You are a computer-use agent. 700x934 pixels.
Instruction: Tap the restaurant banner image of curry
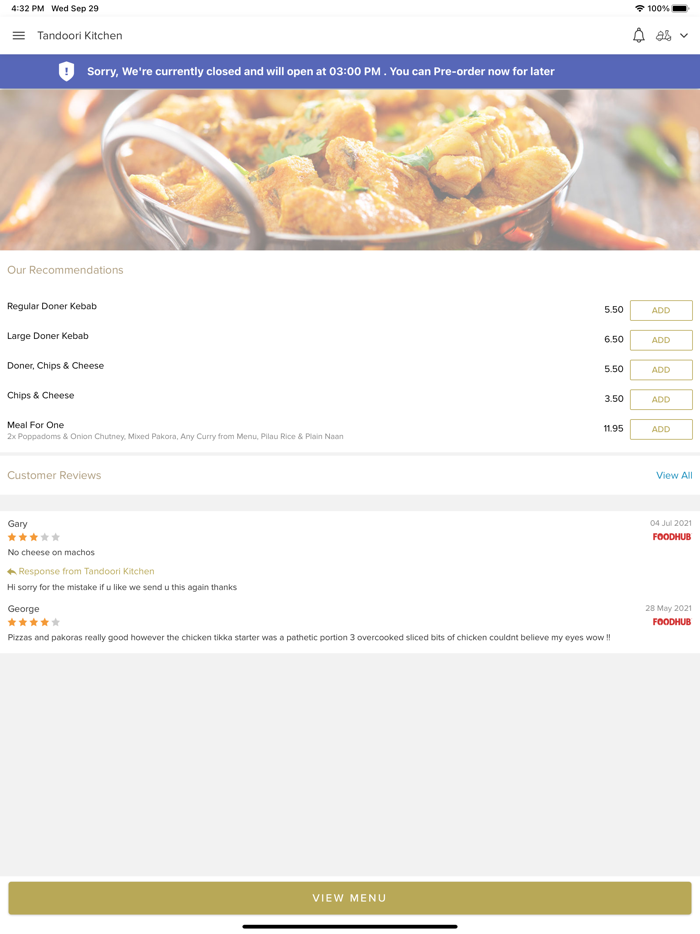click(350, 168)
